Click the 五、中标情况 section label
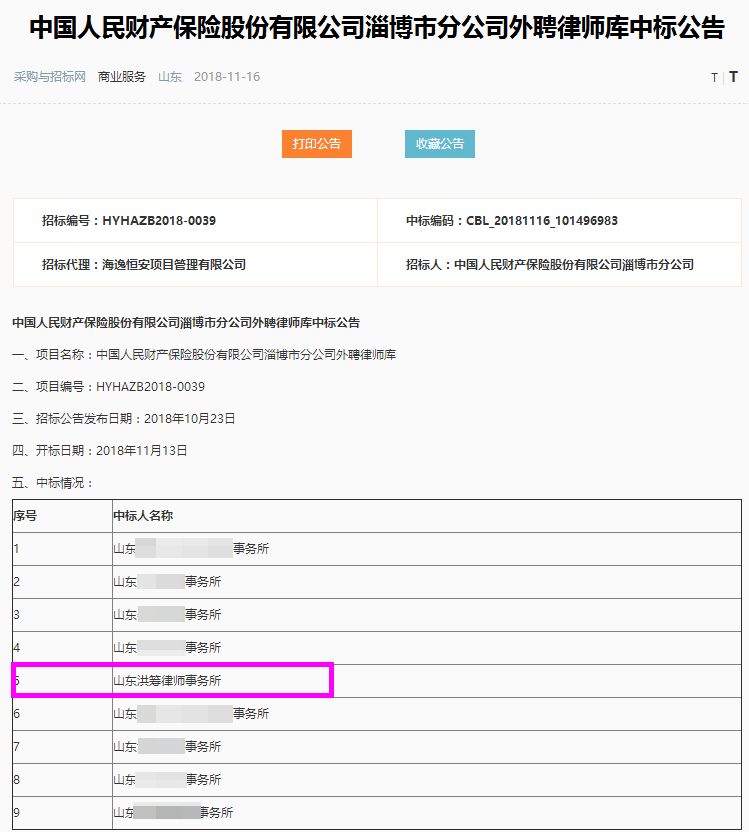The width and height of the screenshot is (749, 832). (x=53, y=483)
